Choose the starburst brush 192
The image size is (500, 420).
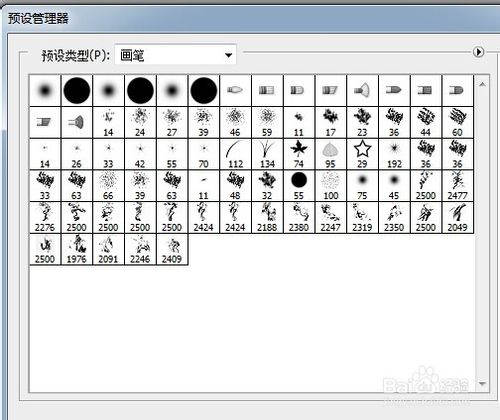coord(394,154)
